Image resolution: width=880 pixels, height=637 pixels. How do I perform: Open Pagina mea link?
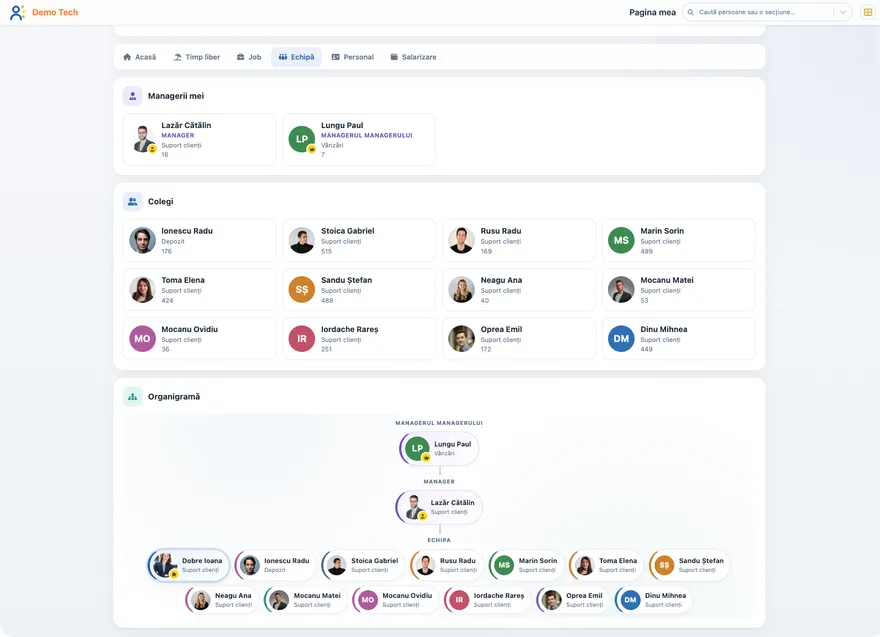(652, 12)
